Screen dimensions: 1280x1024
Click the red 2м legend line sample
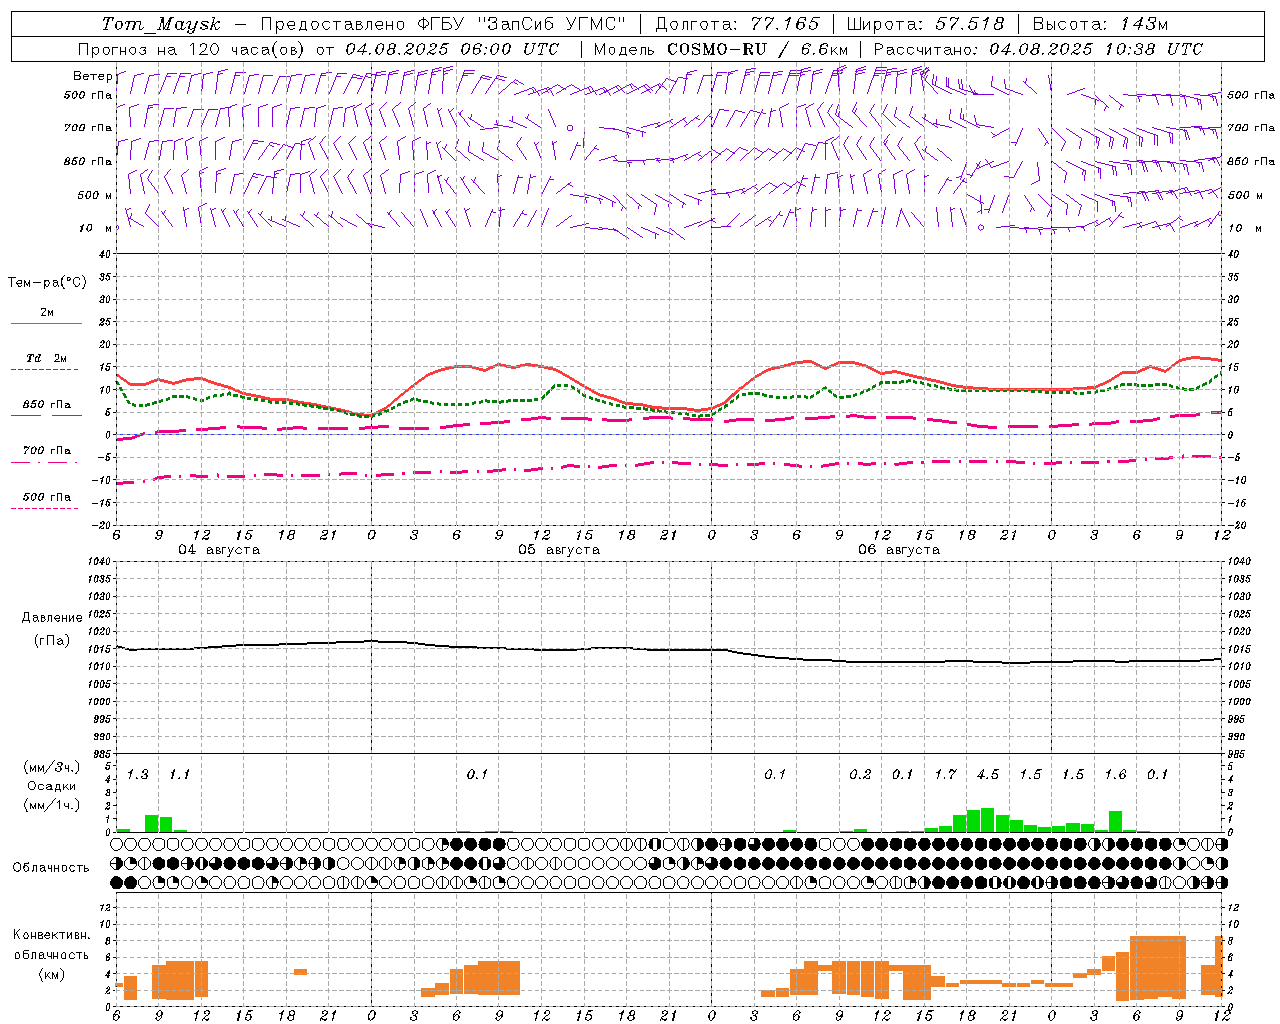pyautogui.click(x=46, y=323)
